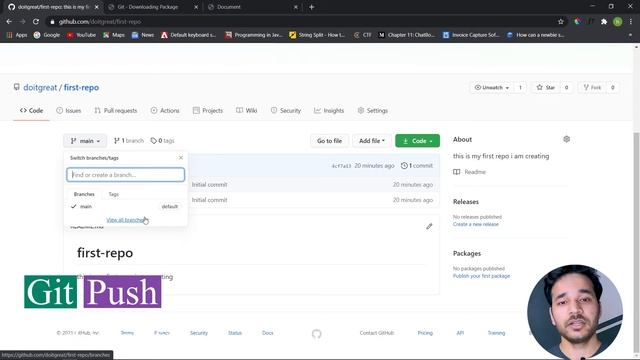The width and height of the screenshot is (640, 360).
Task: Open the 0 tags link
Action: (162, 141)
